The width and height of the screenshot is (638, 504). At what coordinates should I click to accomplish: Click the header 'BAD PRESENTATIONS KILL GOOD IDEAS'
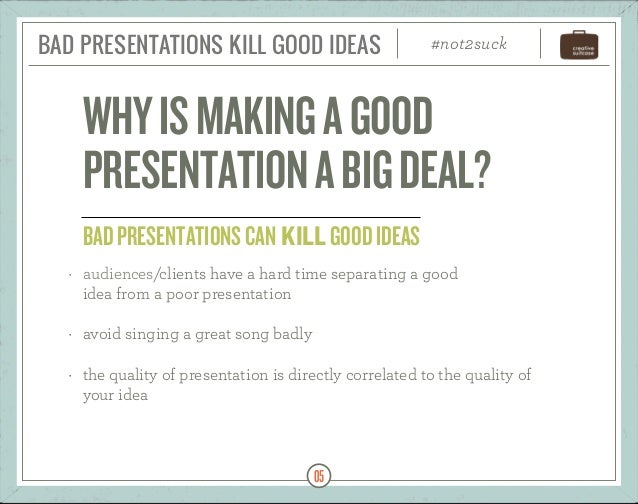[x=209, y=44]
